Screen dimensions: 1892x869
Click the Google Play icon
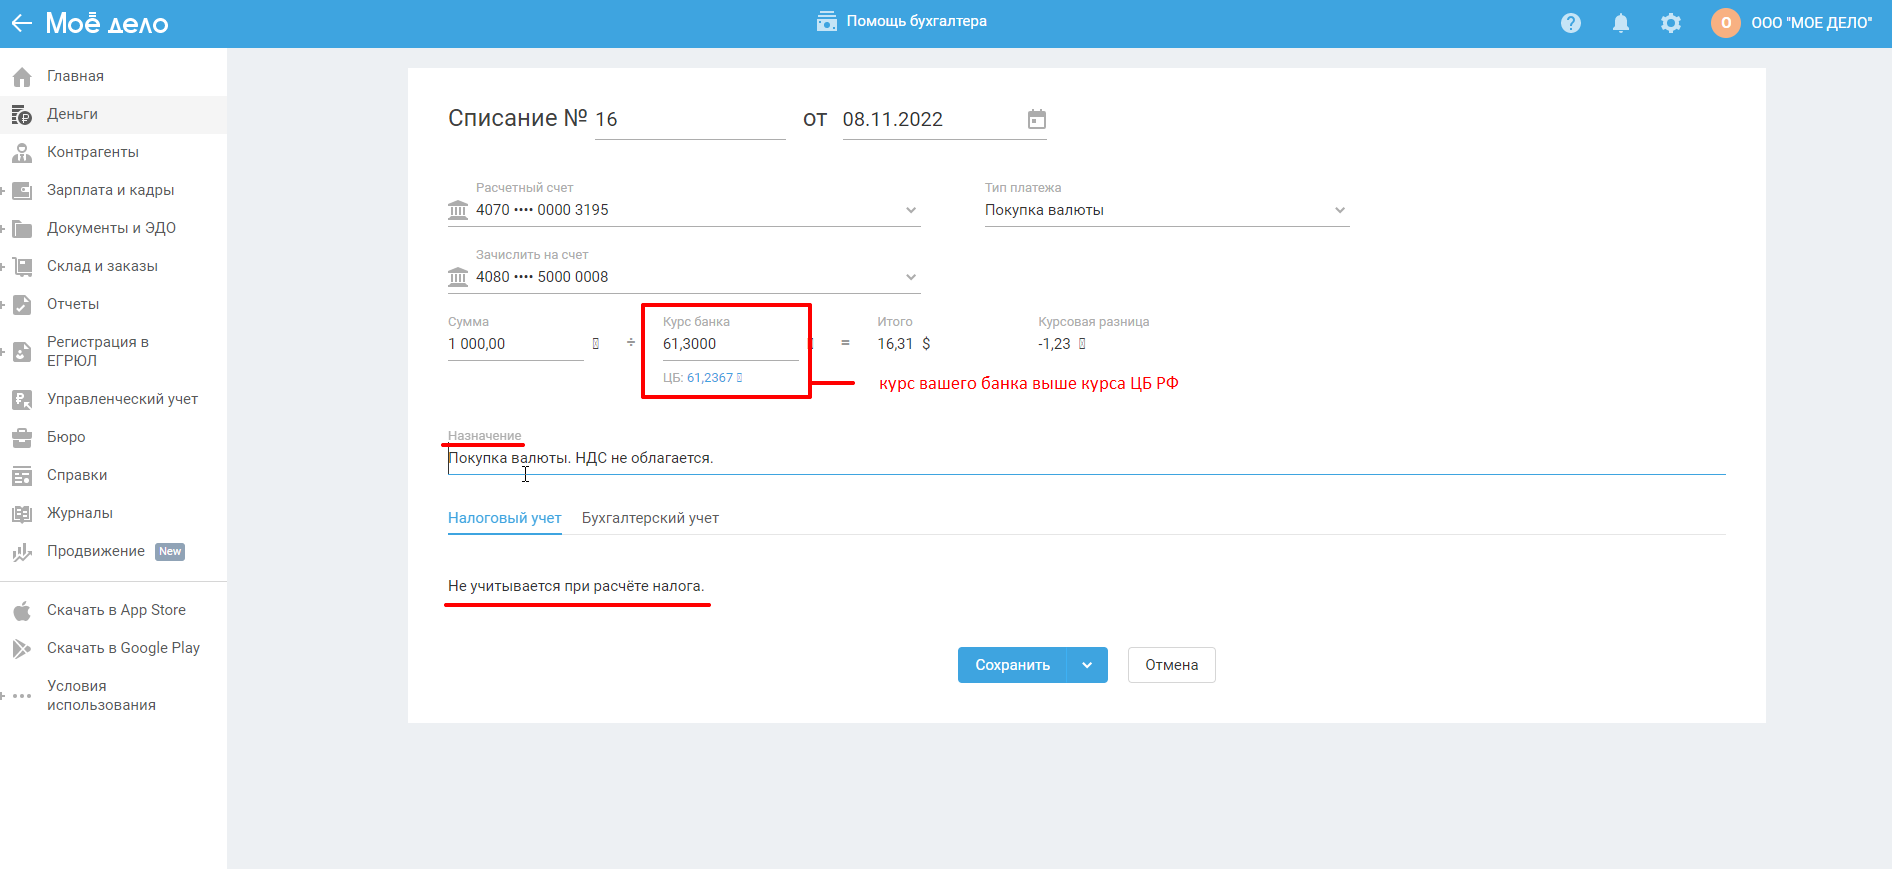coord(22,649)
